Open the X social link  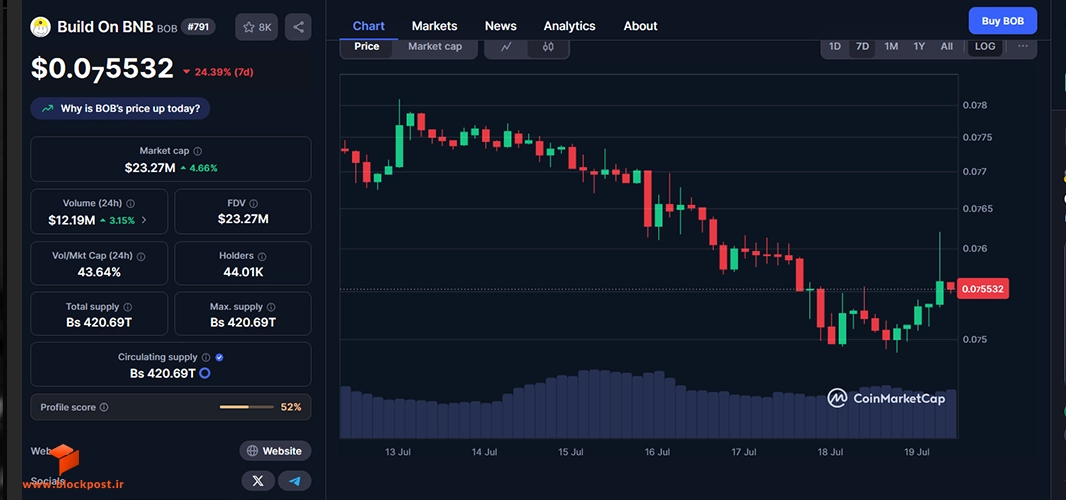258,481
